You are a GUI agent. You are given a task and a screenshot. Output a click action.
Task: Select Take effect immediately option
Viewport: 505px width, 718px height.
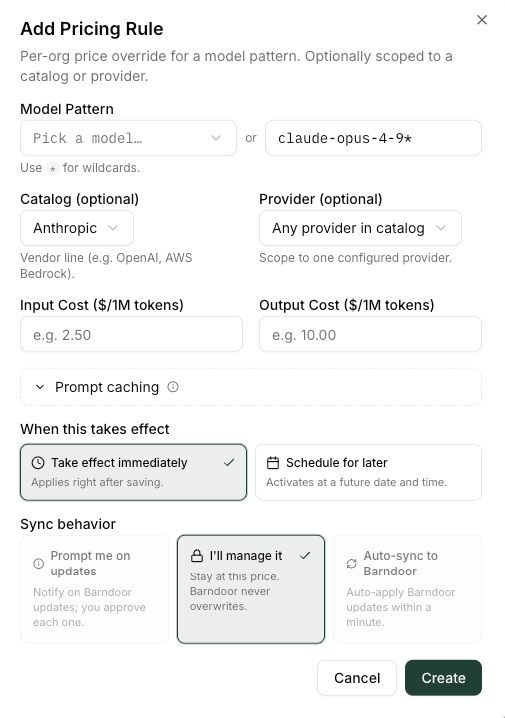pyautogui.click(x=133, y=472)
